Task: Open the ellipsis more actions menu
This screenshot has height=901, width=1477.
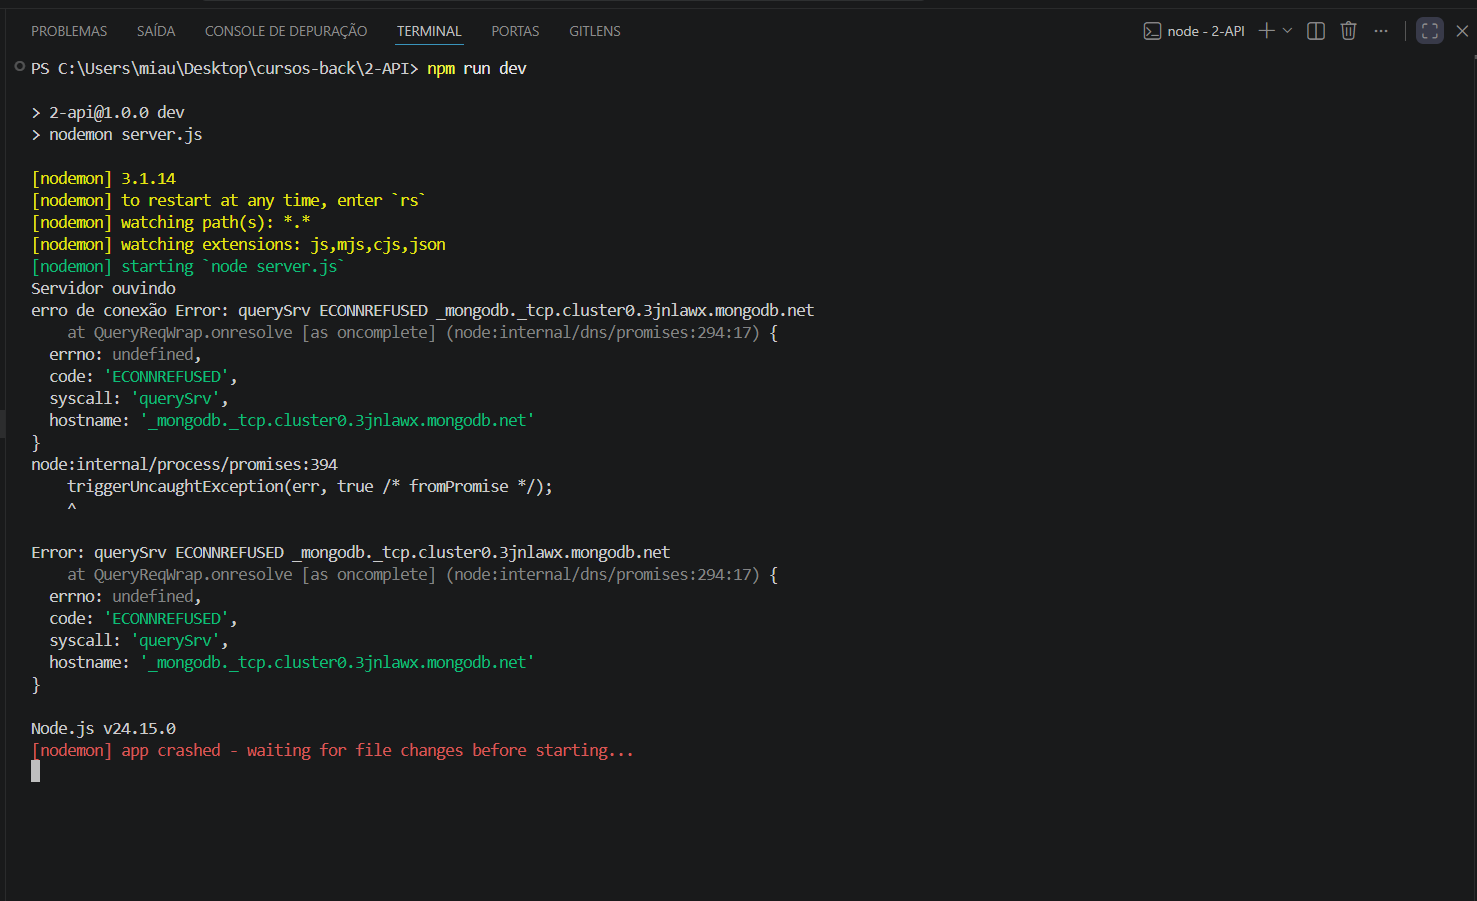Action: (x=1381, y=31)
